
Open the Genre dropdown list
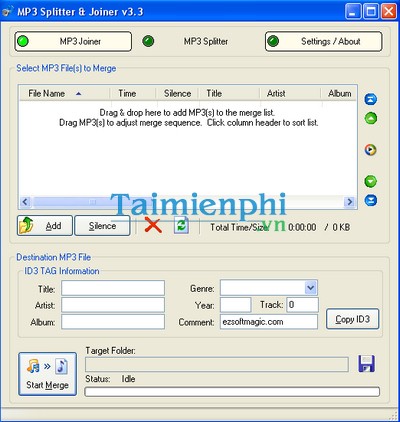[310, 288]
